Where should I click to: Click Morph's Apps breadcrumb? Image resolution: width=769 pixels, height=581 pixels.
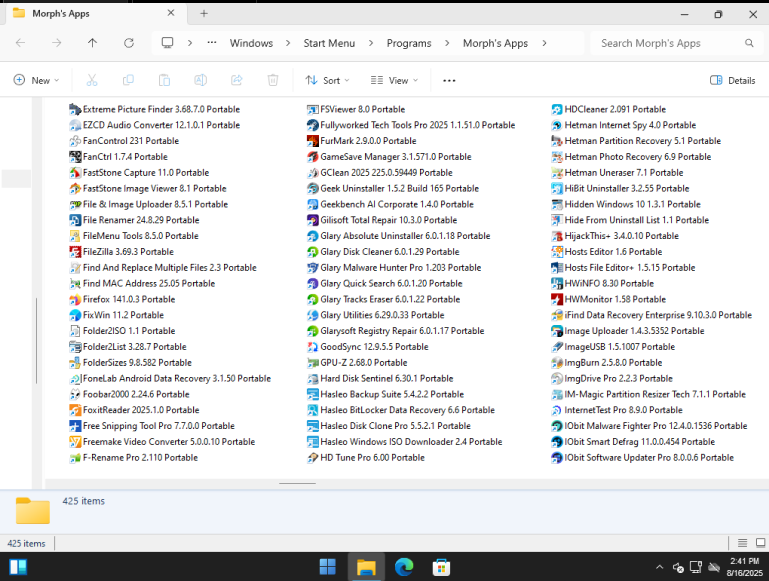pos(495,43)
